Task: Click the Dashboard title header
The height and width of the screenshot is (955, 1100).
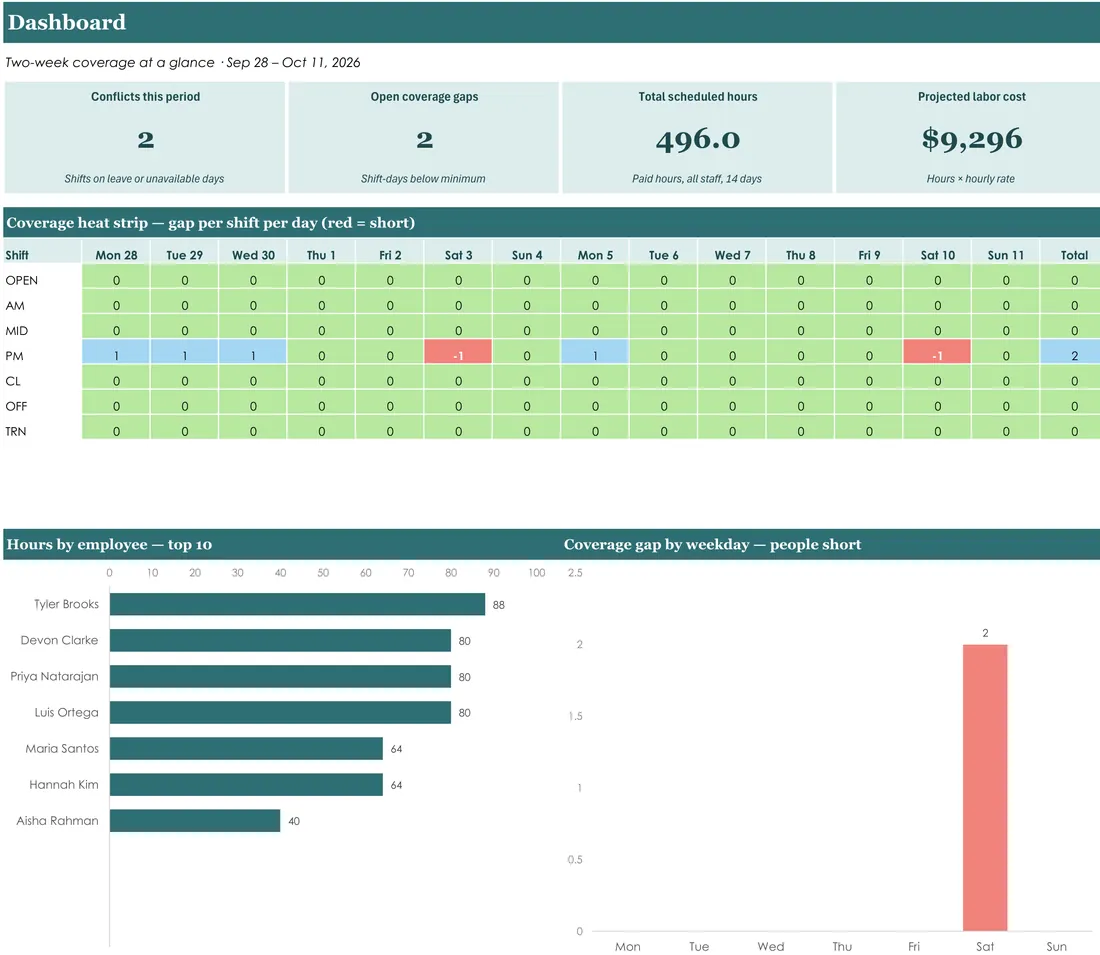Action: [551, 22]
